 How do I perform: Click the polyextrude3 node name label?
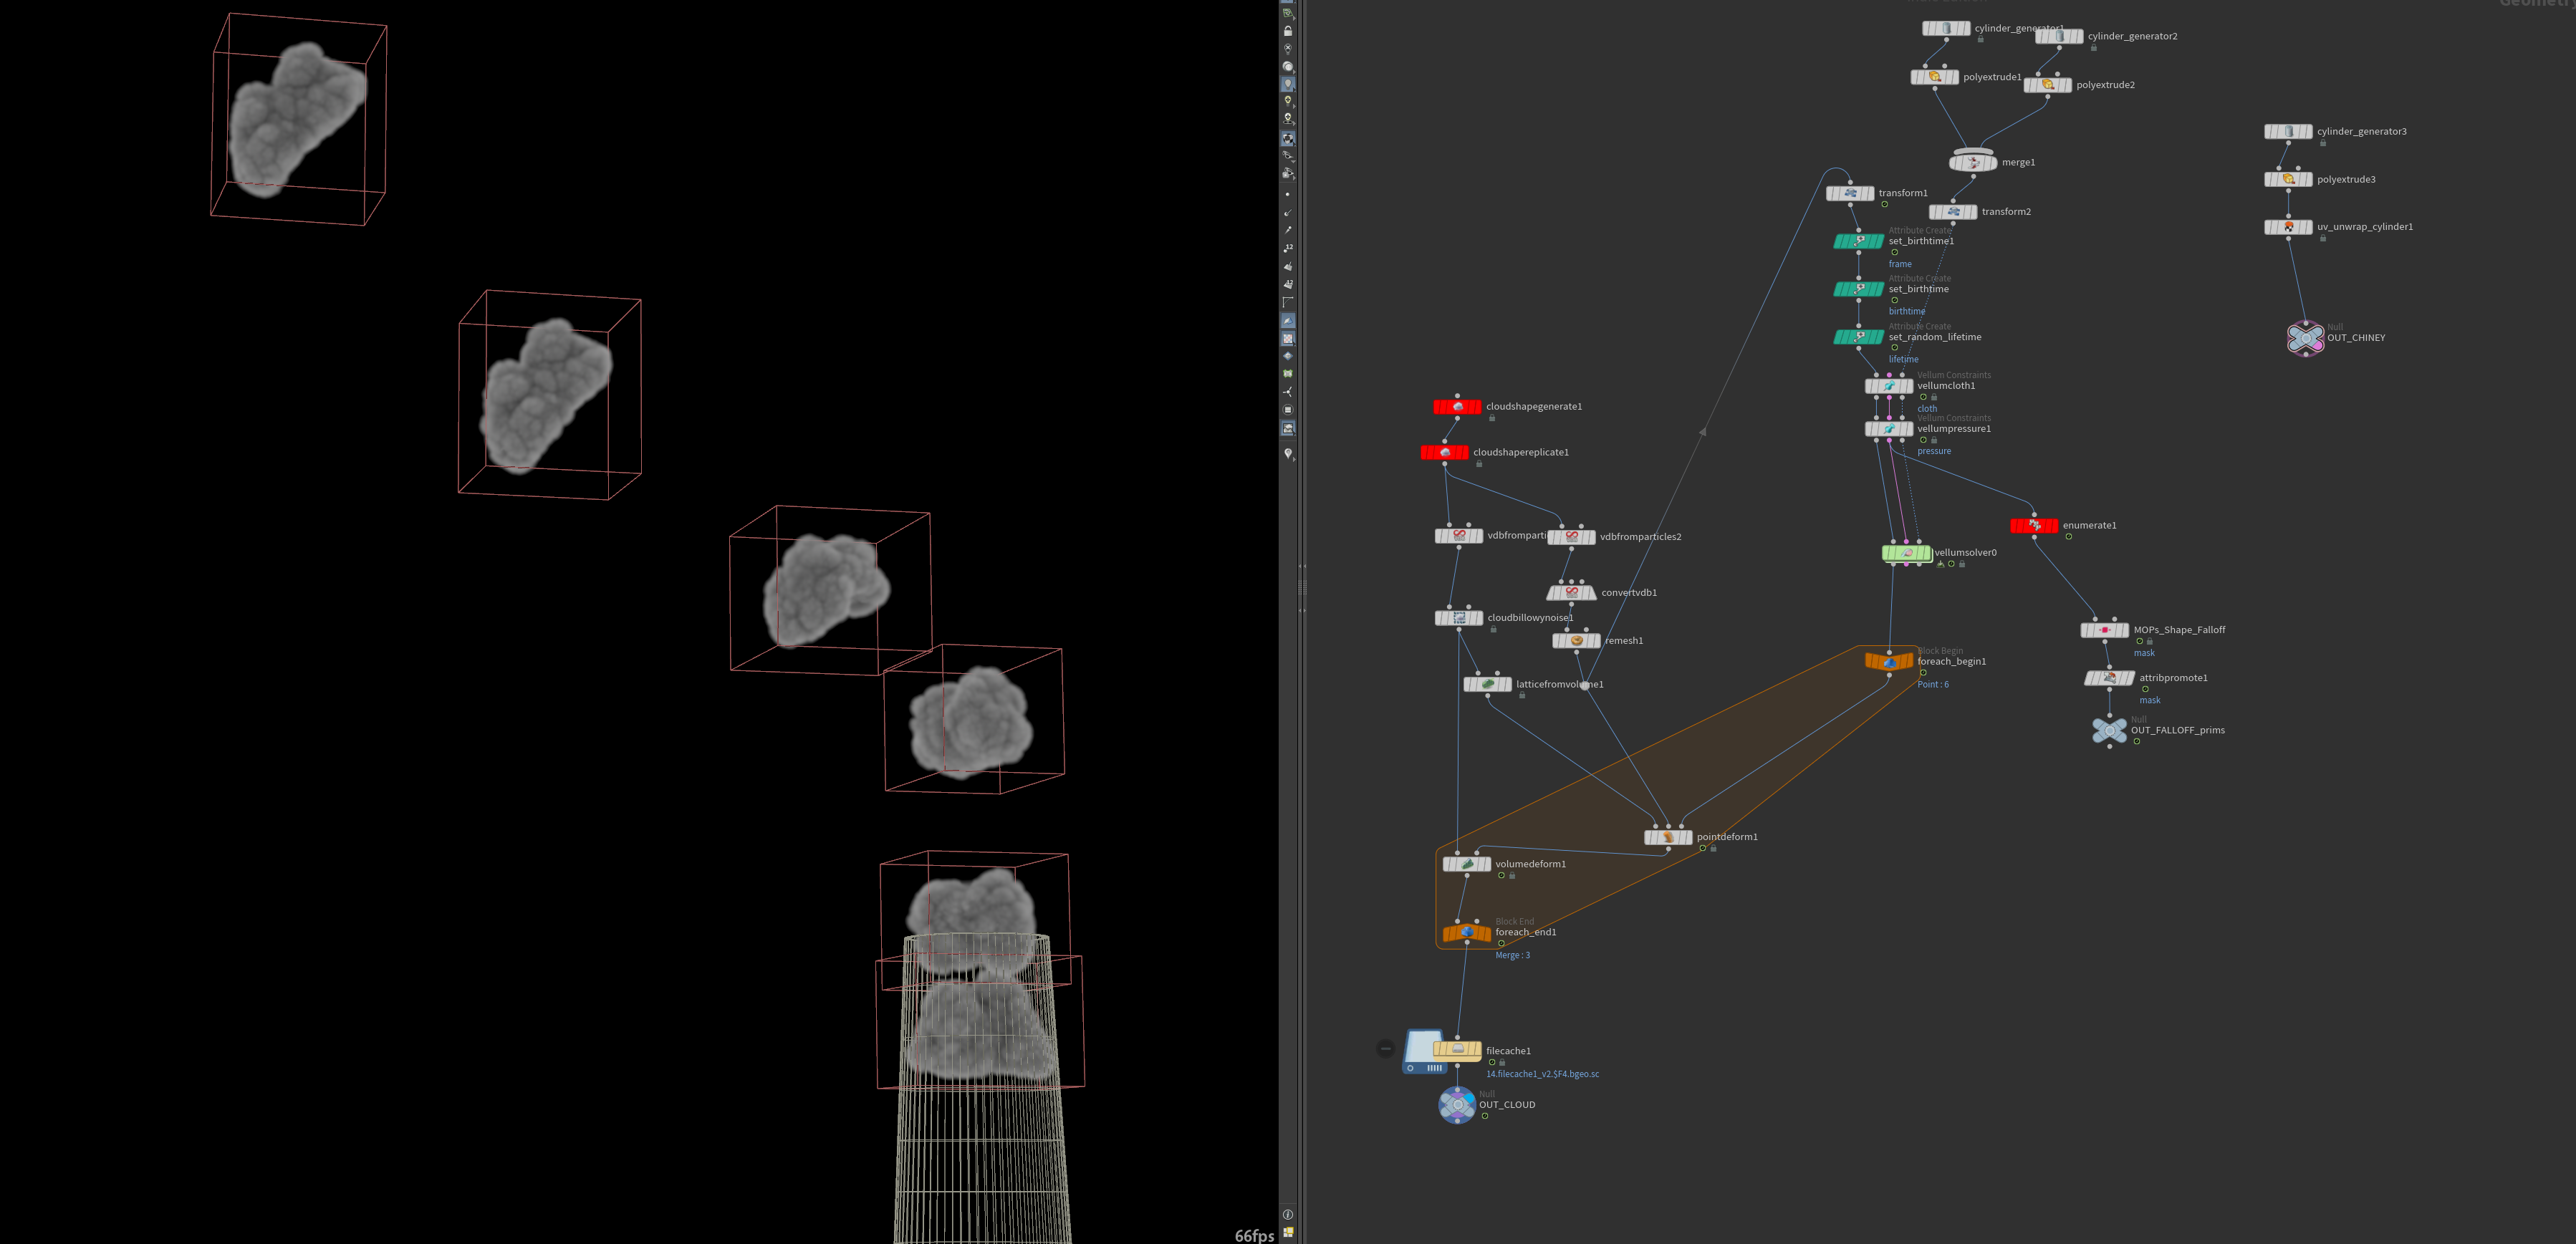click(2346, 180)
